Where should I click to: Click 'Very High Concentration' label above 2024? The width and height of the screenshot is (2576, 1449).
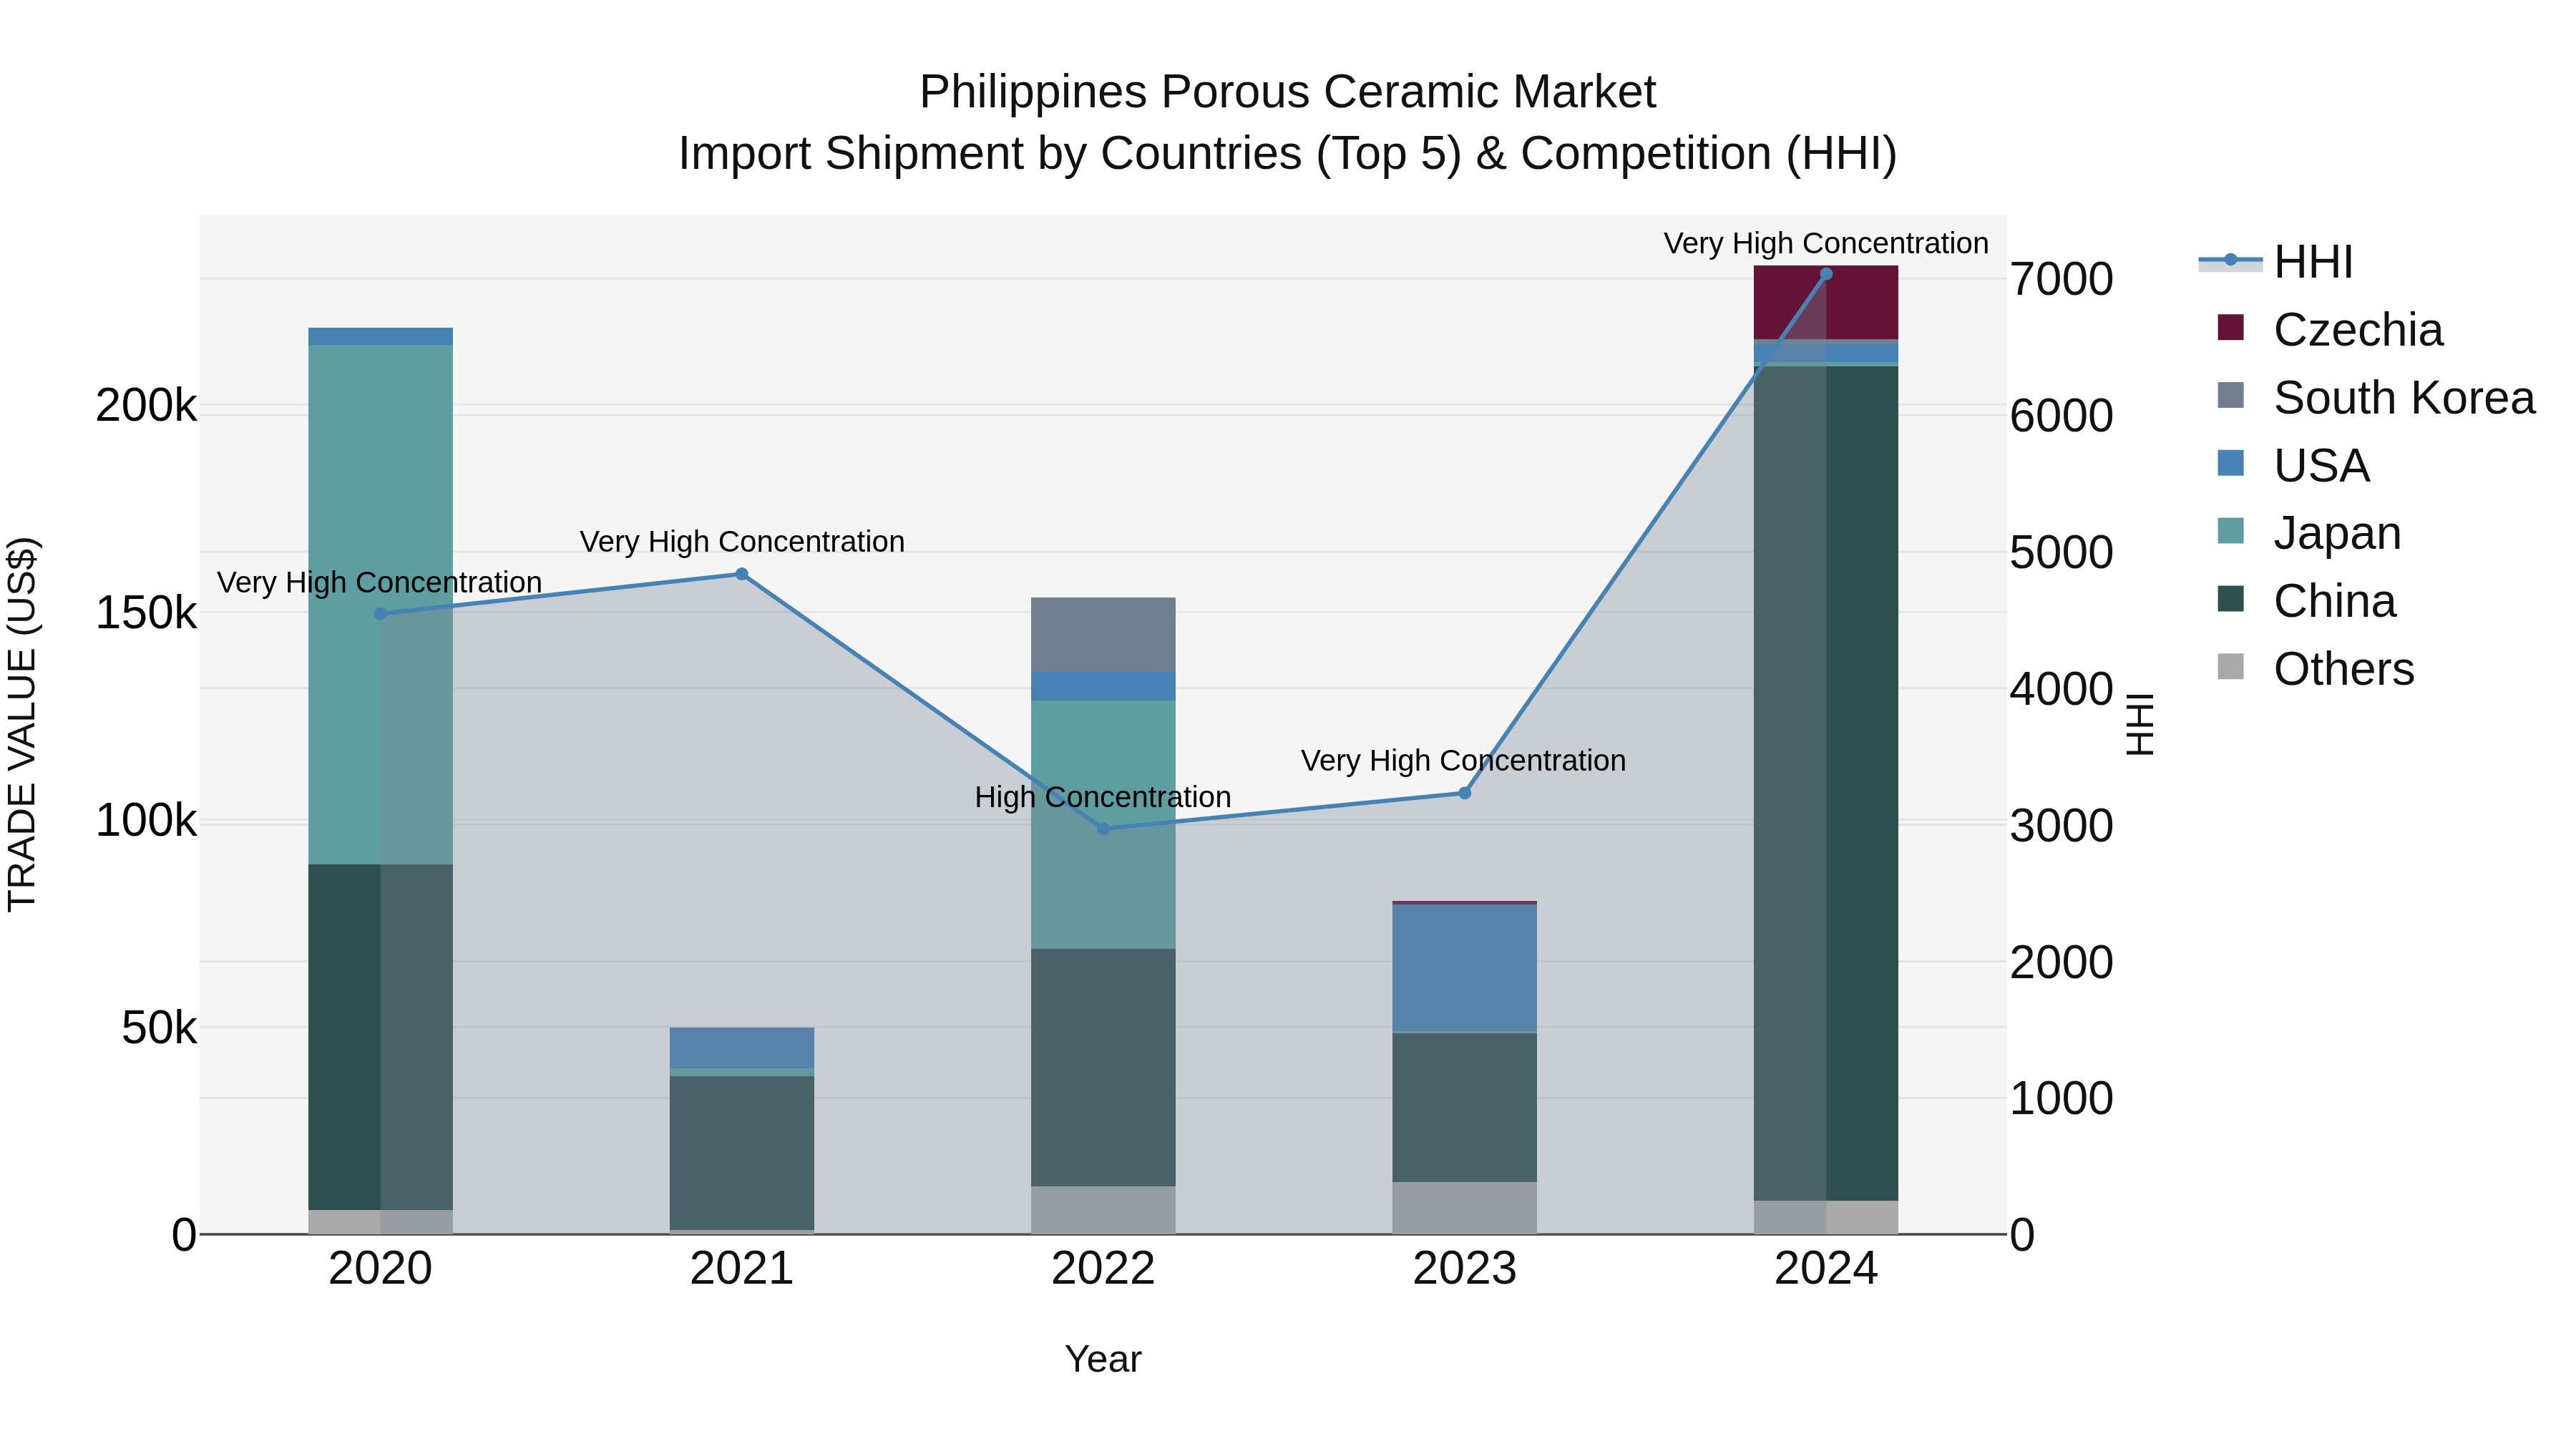pos(1826,244)
